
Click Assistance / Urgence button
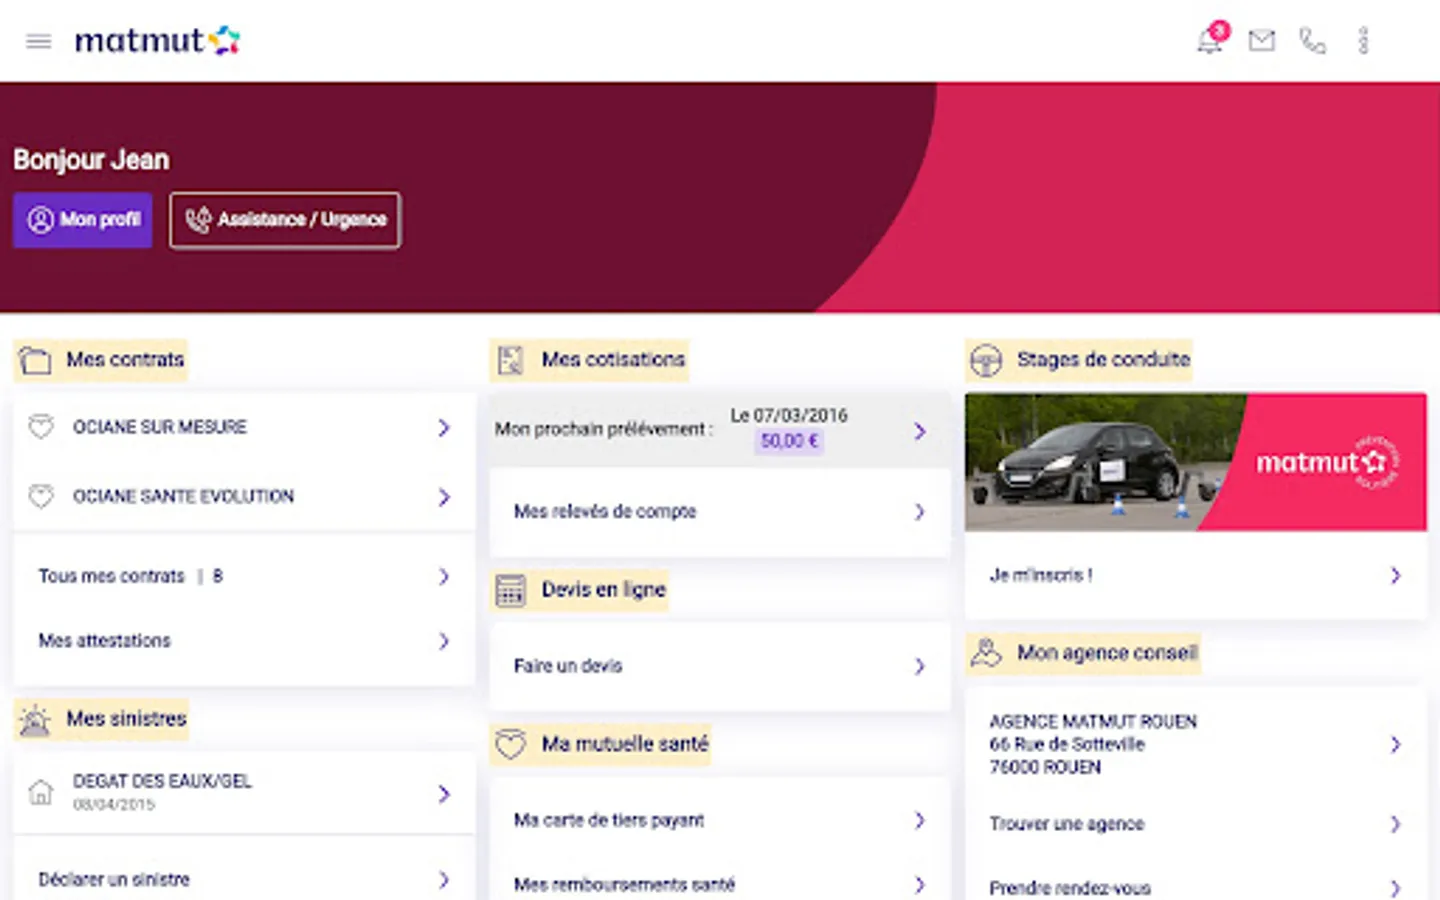(285, 220)
